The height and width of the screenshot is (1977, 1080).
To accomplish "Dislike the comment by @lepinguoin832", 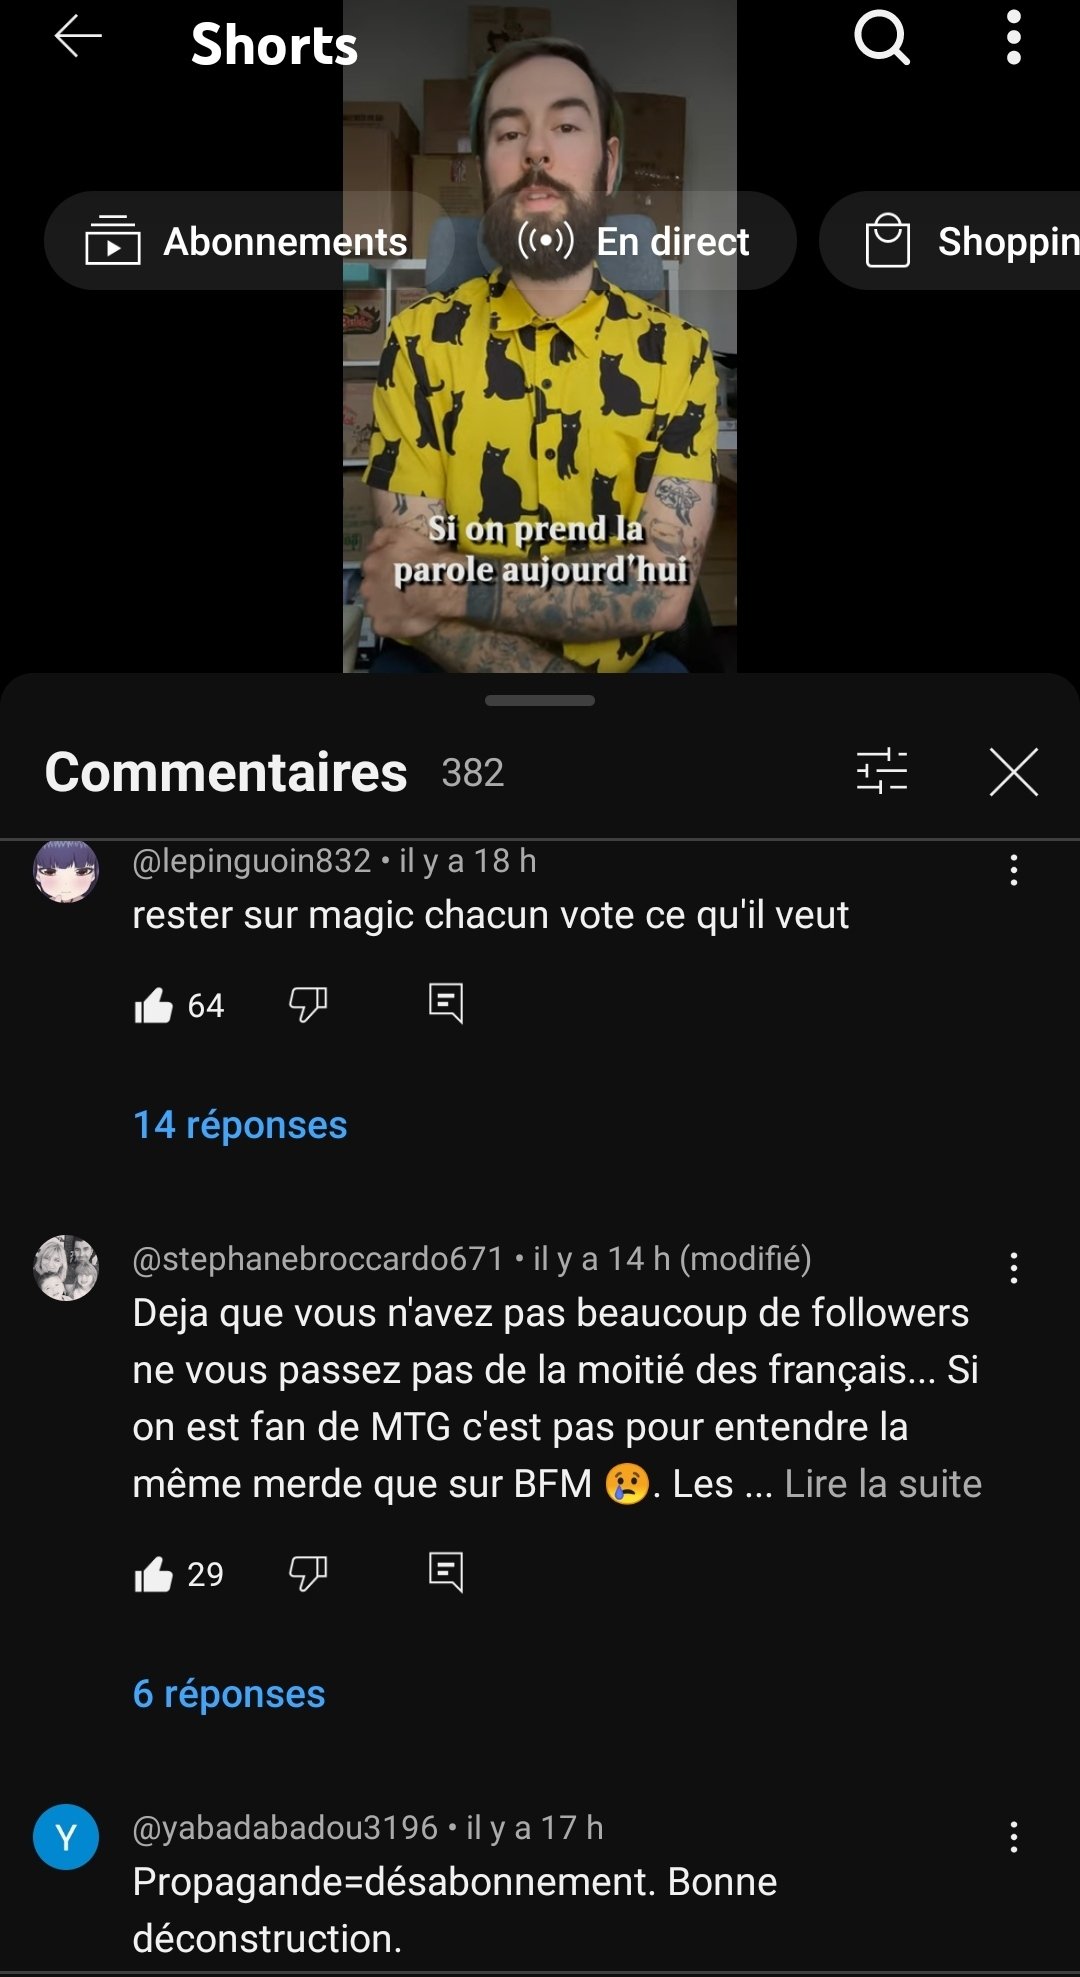I will pyautogui.click(x=308, y=1004).
